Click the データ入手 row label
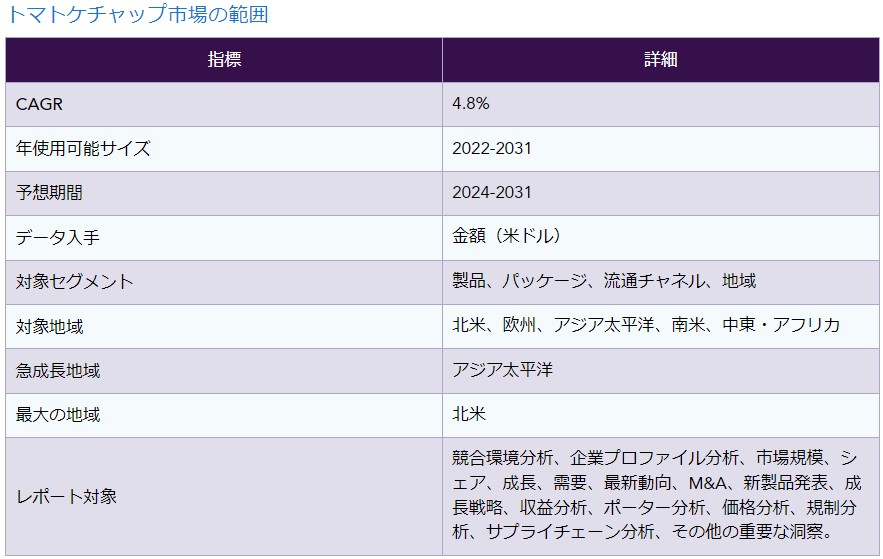Image resolution: width=883 pixels, height=559 pixels. click(58, 238)
